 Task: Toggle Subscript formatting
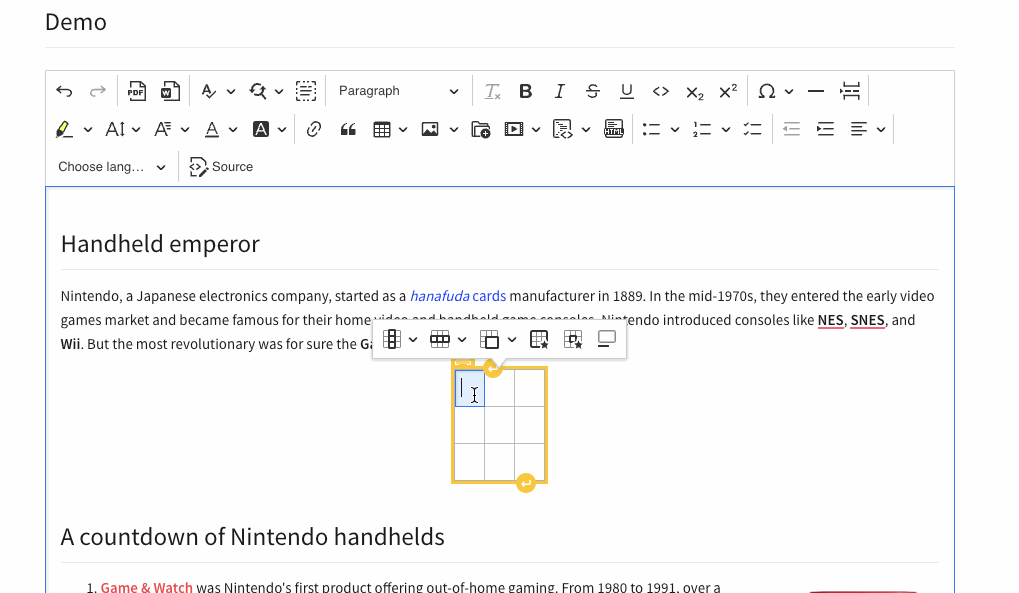pos(694,91)
